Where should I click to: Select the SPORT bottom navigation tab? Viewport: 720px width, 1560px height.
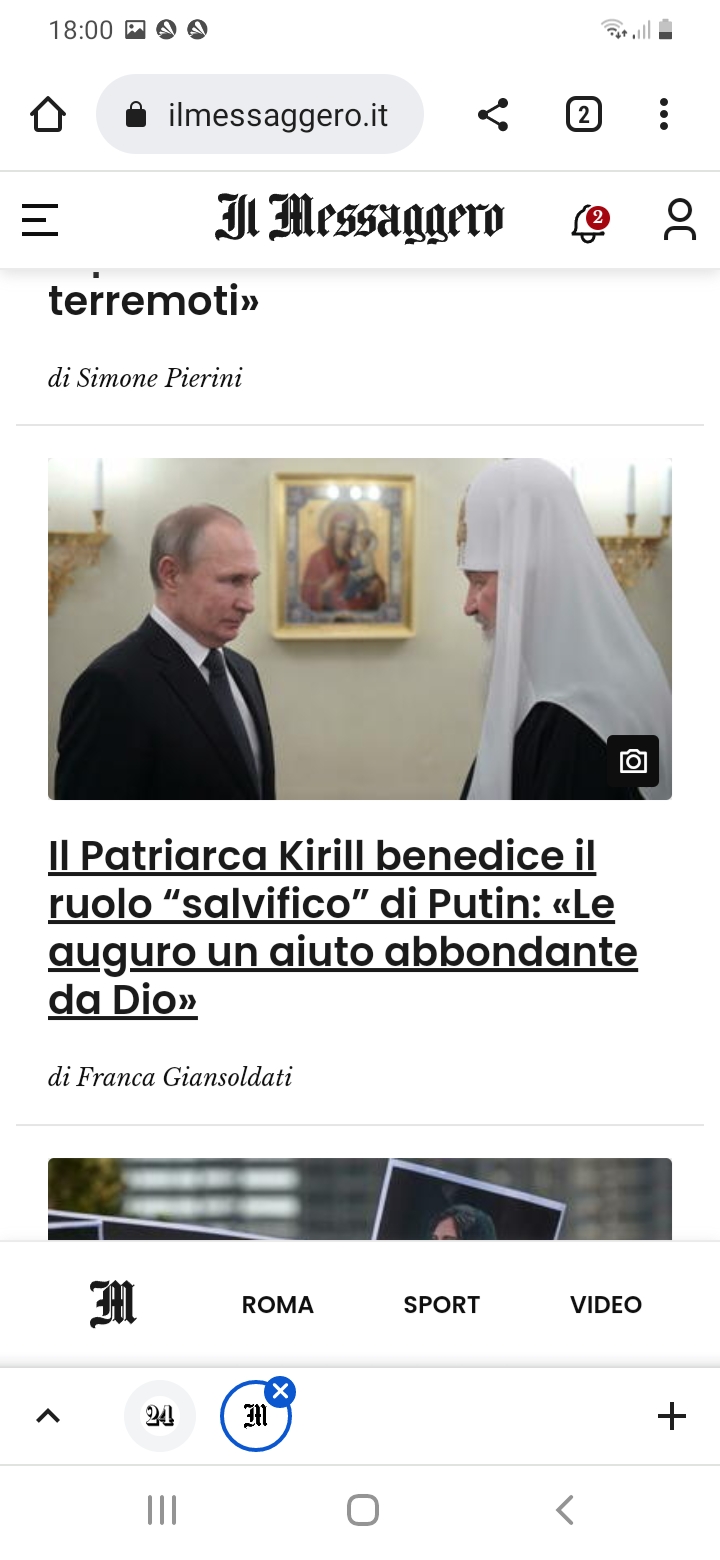point(442,1305)
